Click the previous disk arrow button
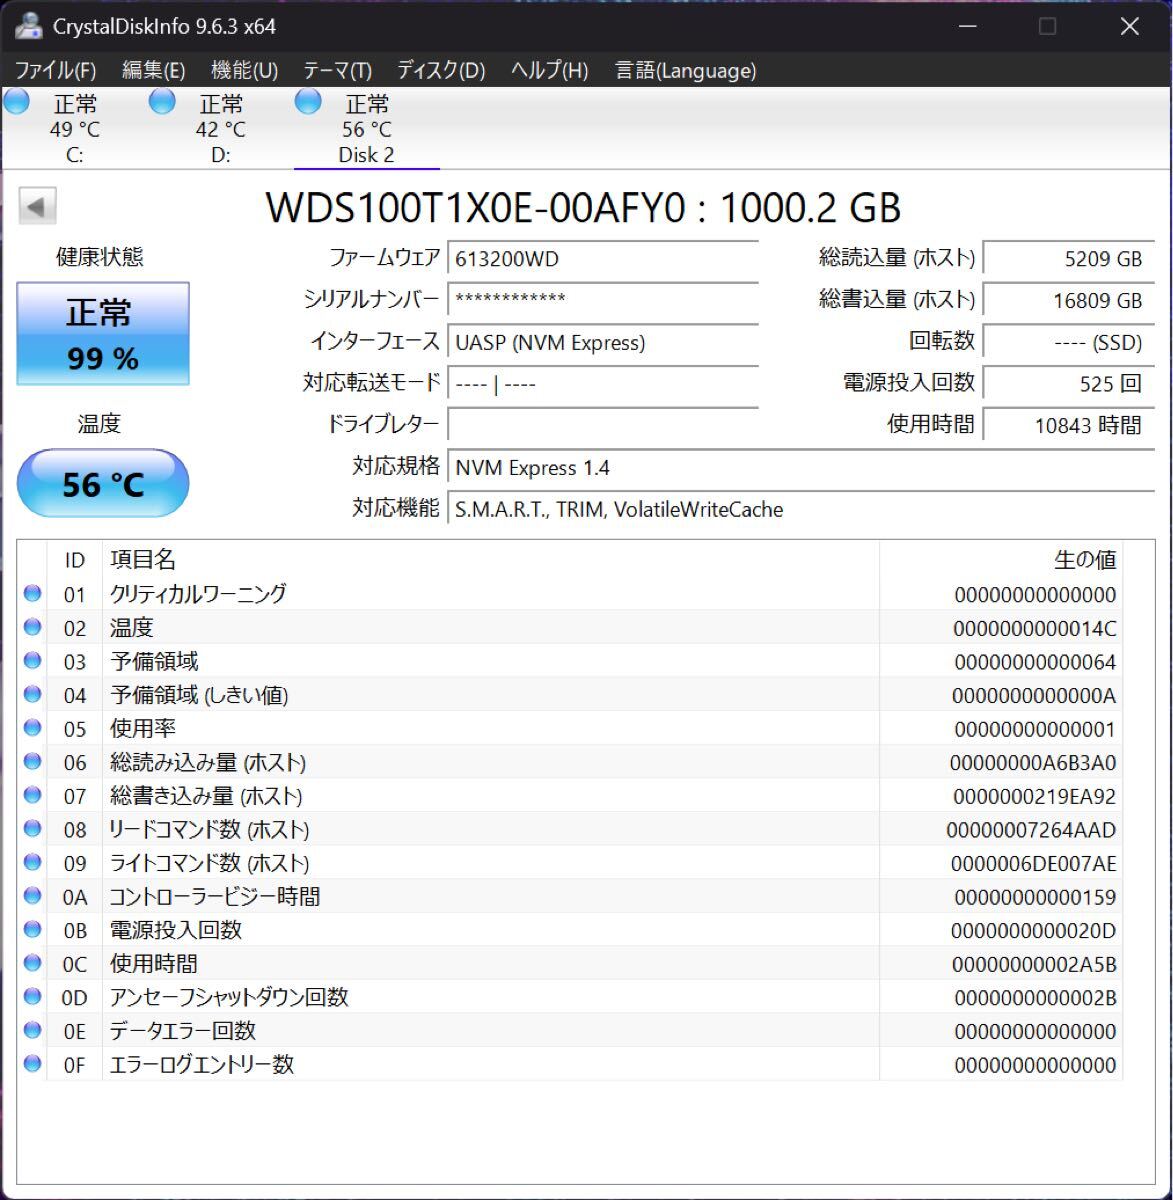1173x1200 pixels. click(37, 207)
